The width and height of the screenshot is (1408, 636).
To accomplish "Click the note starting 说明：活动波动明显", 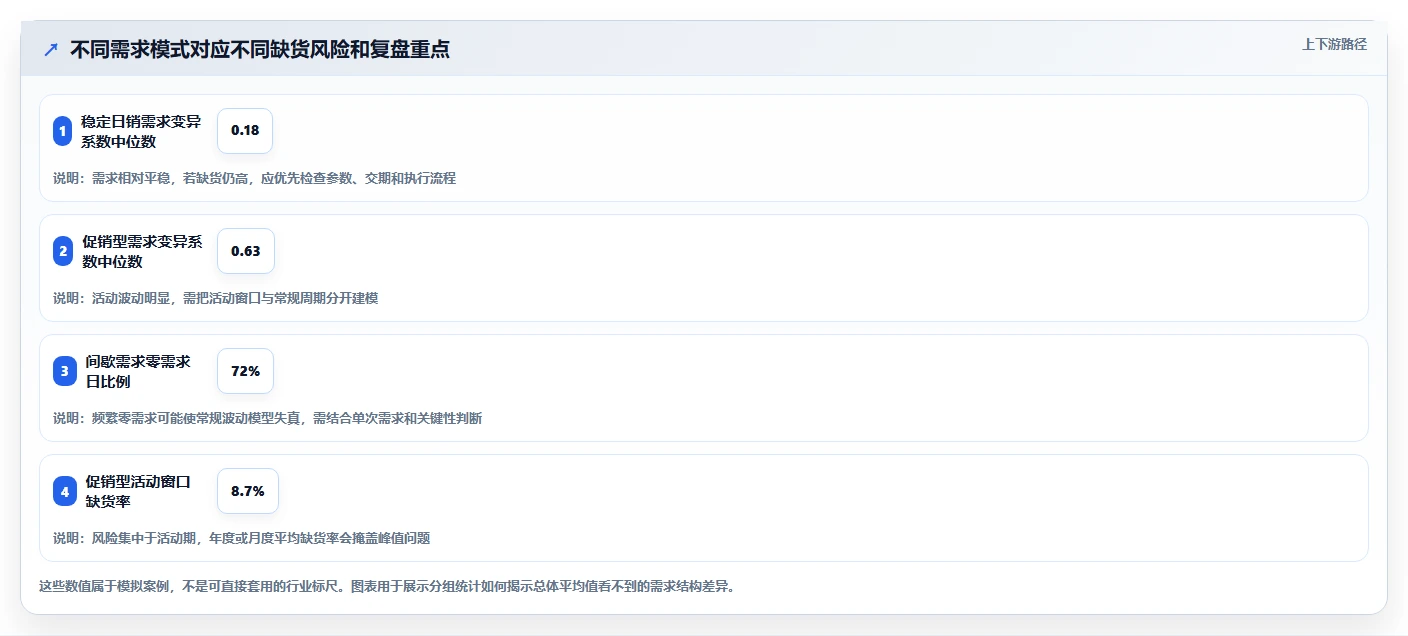I will [x=215, y=298].
